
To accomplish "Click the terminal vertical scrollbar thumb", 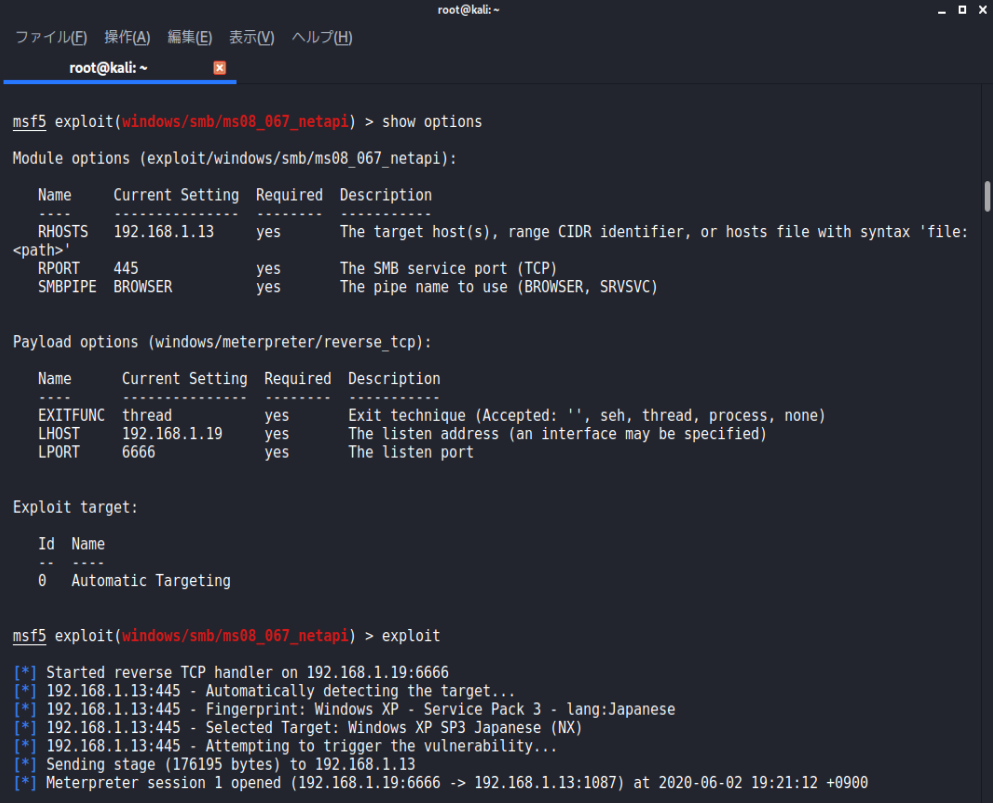I will [987, 196].
